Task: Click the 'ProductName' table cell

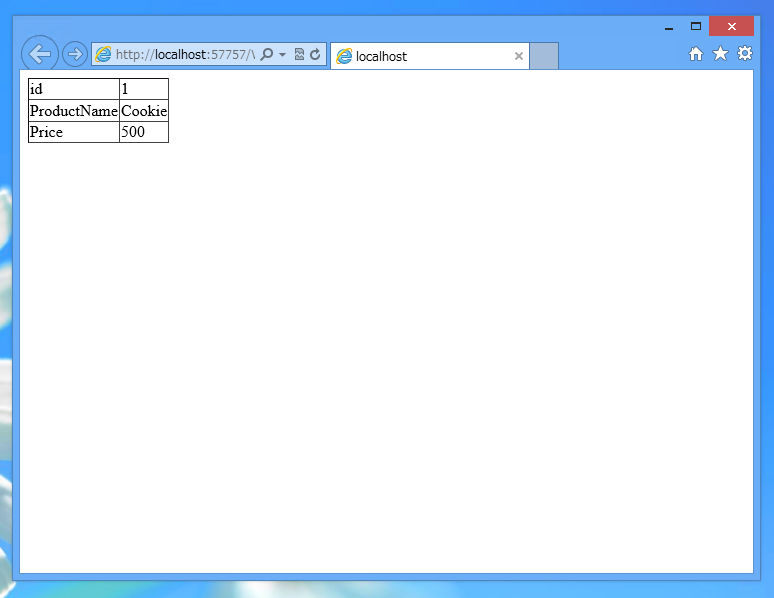Action: pos(74,111)
